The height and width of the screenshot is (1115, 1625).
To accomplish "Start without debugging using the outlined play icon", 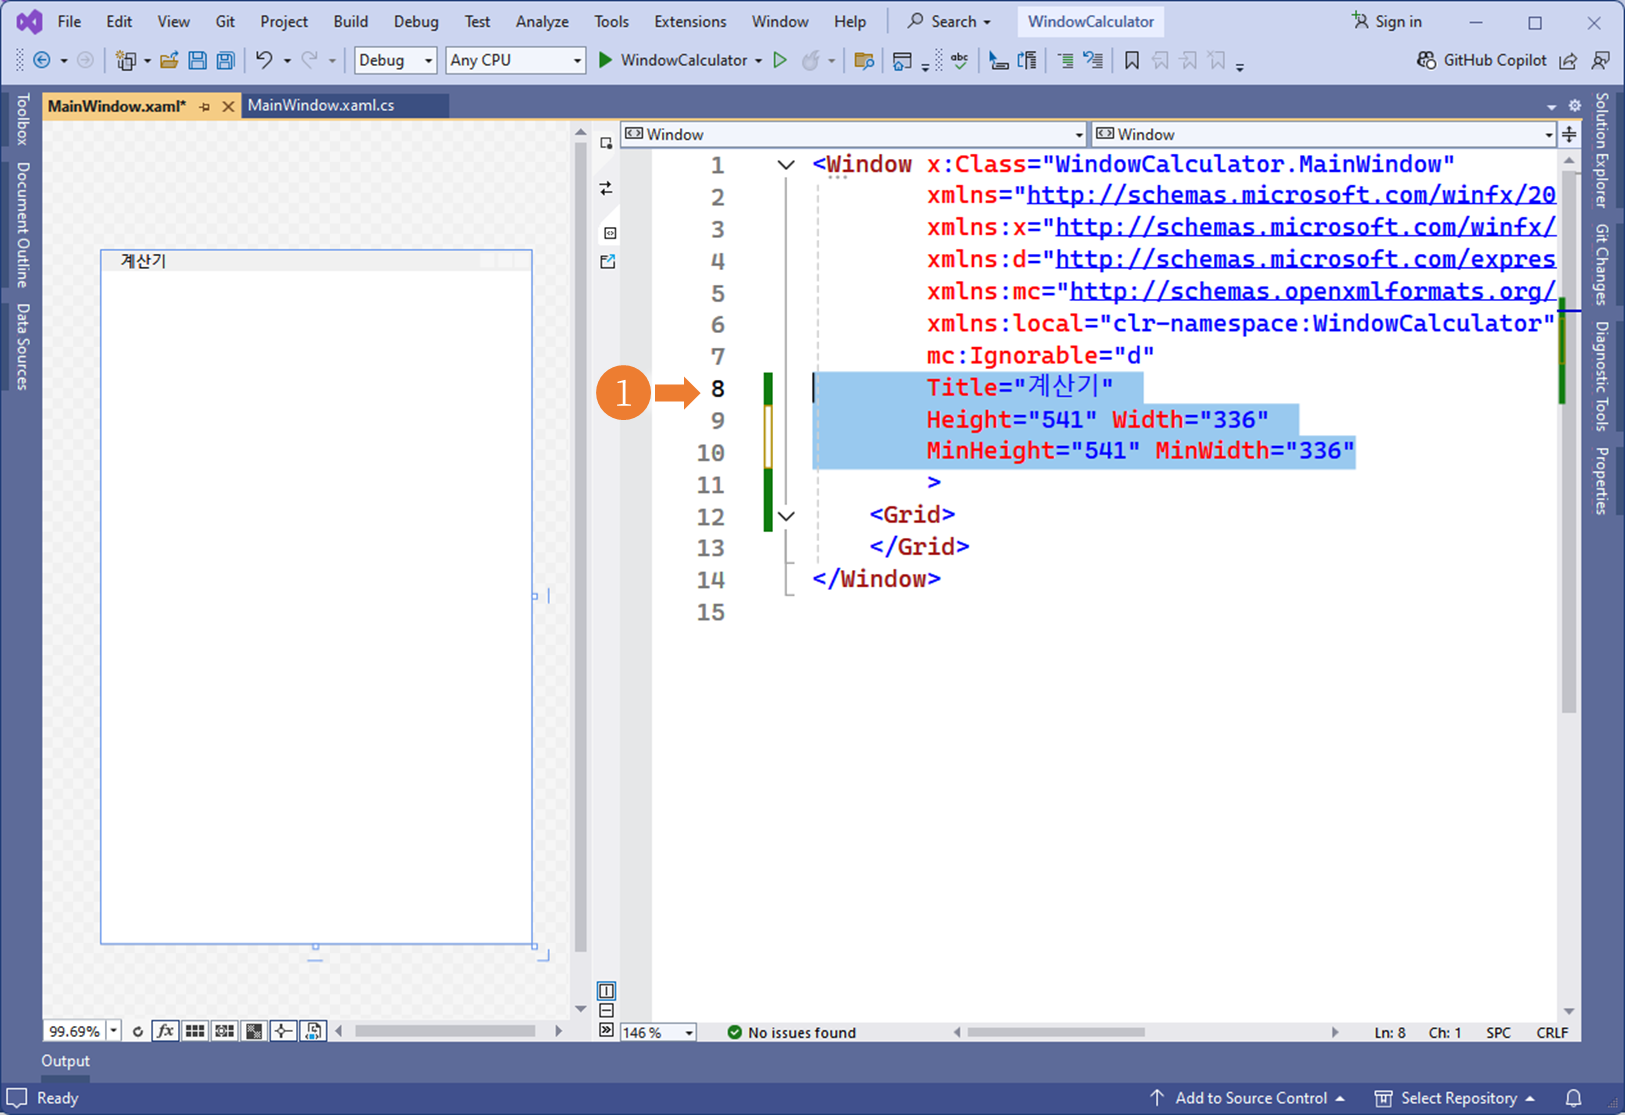I will [x=780, y=60].
